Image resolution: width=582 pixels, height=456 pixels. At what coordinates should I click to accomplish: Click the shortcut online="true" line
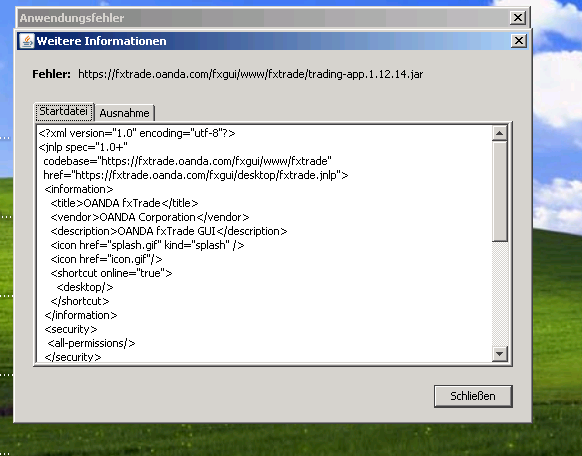click(x=111, y=273)
